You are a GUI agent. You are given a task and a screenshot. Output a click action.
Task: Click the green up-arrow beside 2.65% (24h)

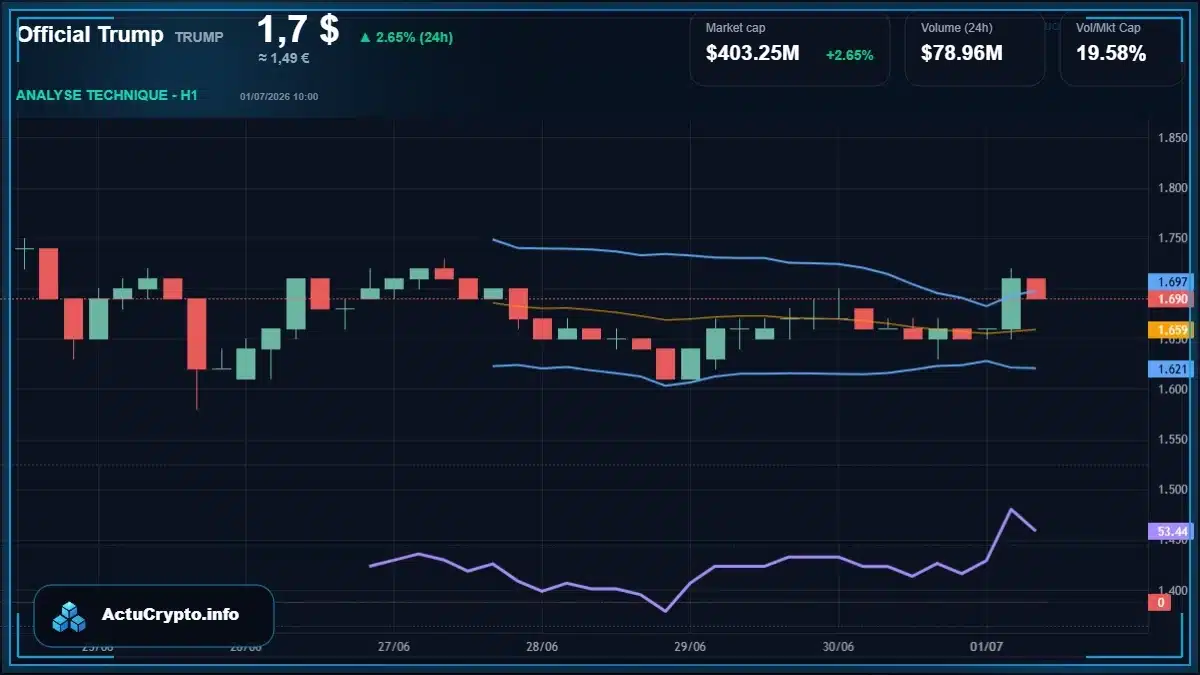[x=365, y=38]
